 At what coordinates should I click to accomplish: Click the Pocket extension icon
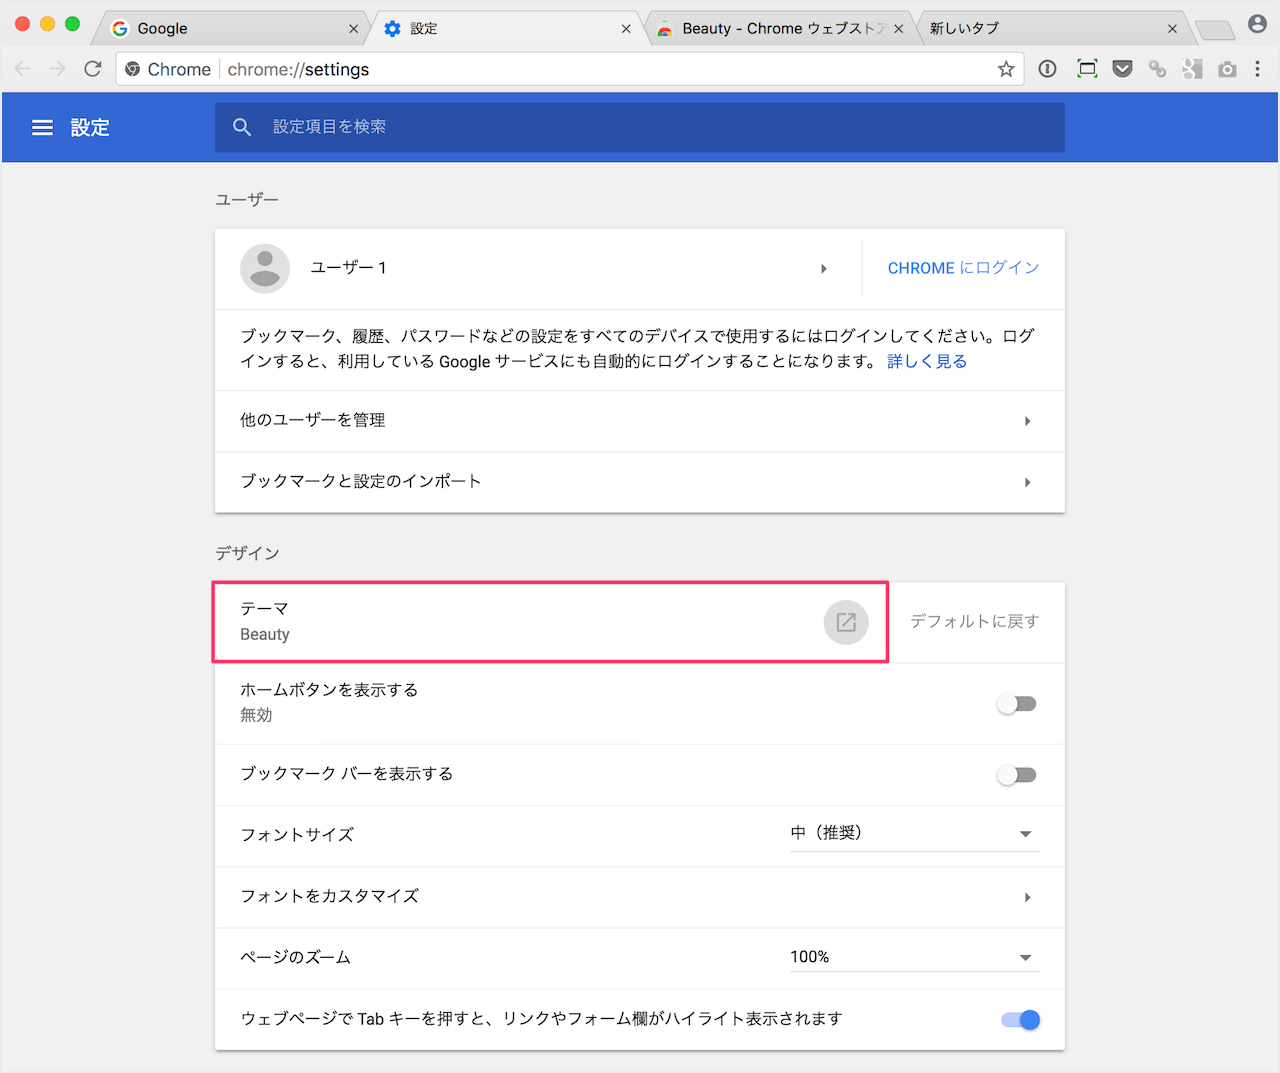click(1123, 69)
